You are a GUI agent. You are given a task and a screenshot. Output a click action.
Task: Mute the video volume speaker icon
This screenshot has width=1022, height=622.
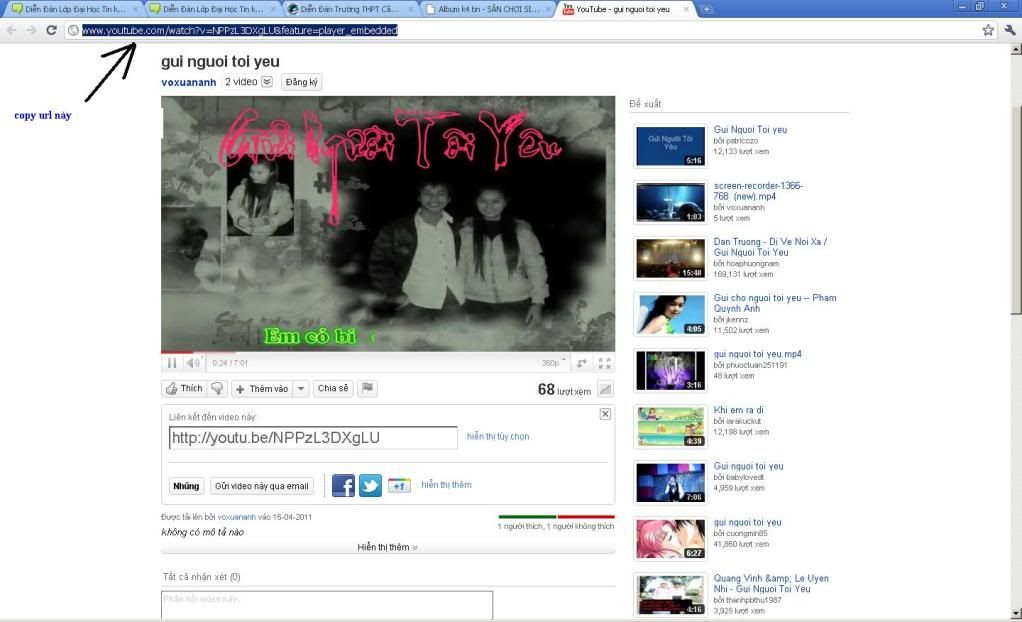tap(193, 363)
